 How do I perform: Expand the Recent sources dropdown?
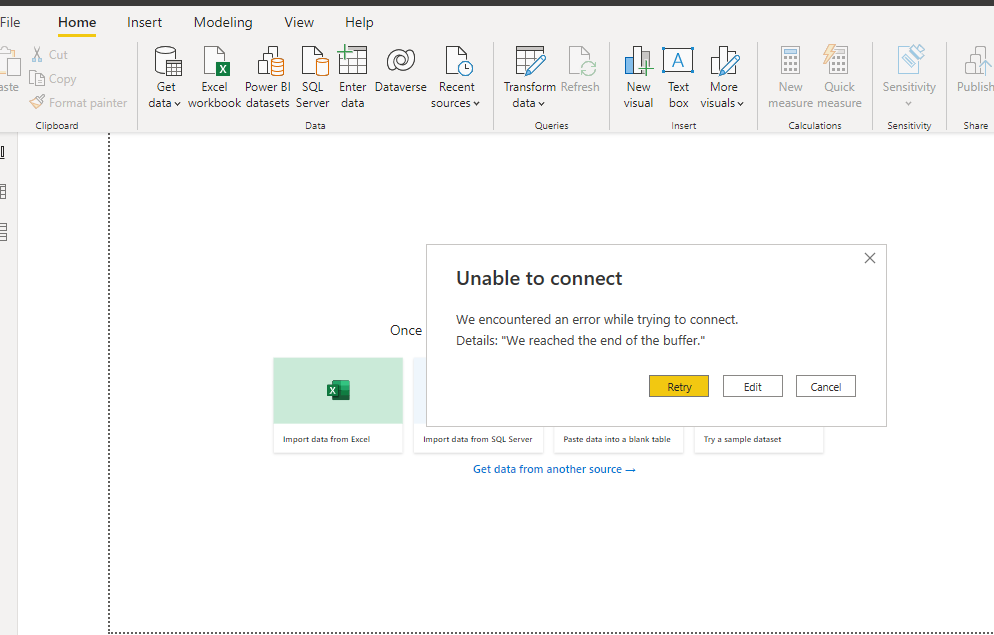pyautogui.click(x=456, y=77)
